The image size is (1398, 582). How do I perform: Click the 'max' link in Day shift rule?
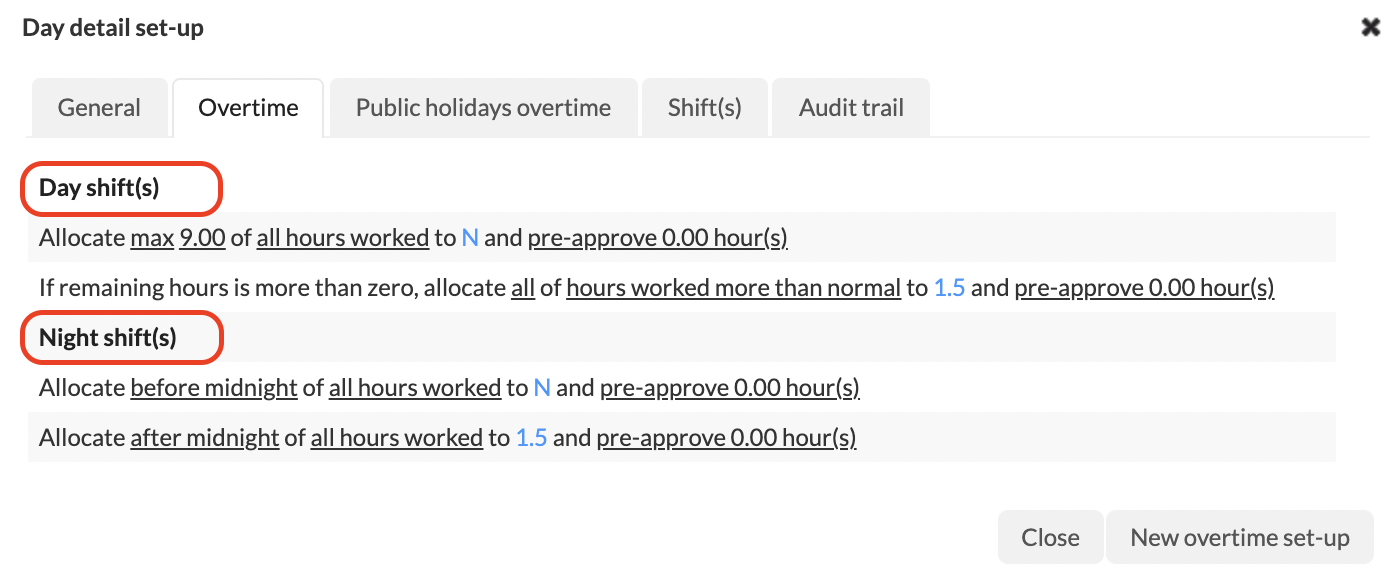(152, 238)
